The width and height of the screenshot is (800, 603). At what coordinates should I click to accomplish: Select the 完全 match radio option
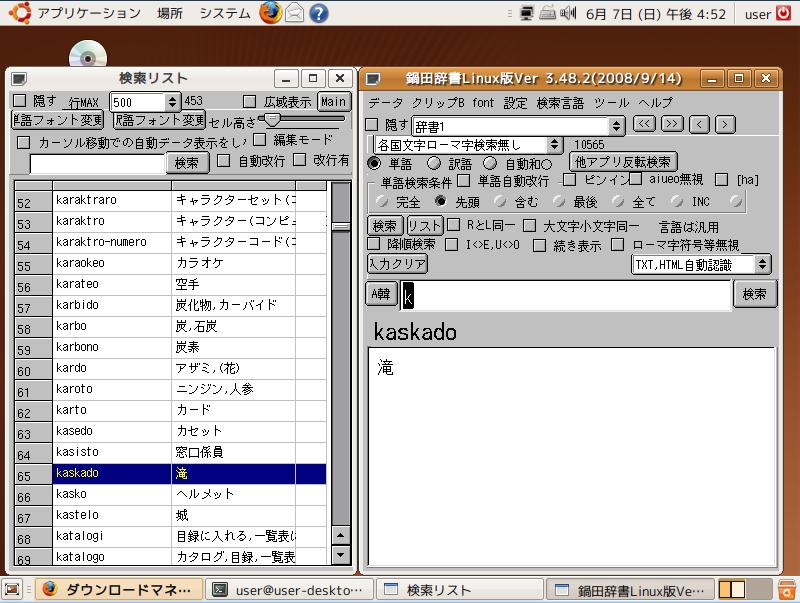click(382, 202)
